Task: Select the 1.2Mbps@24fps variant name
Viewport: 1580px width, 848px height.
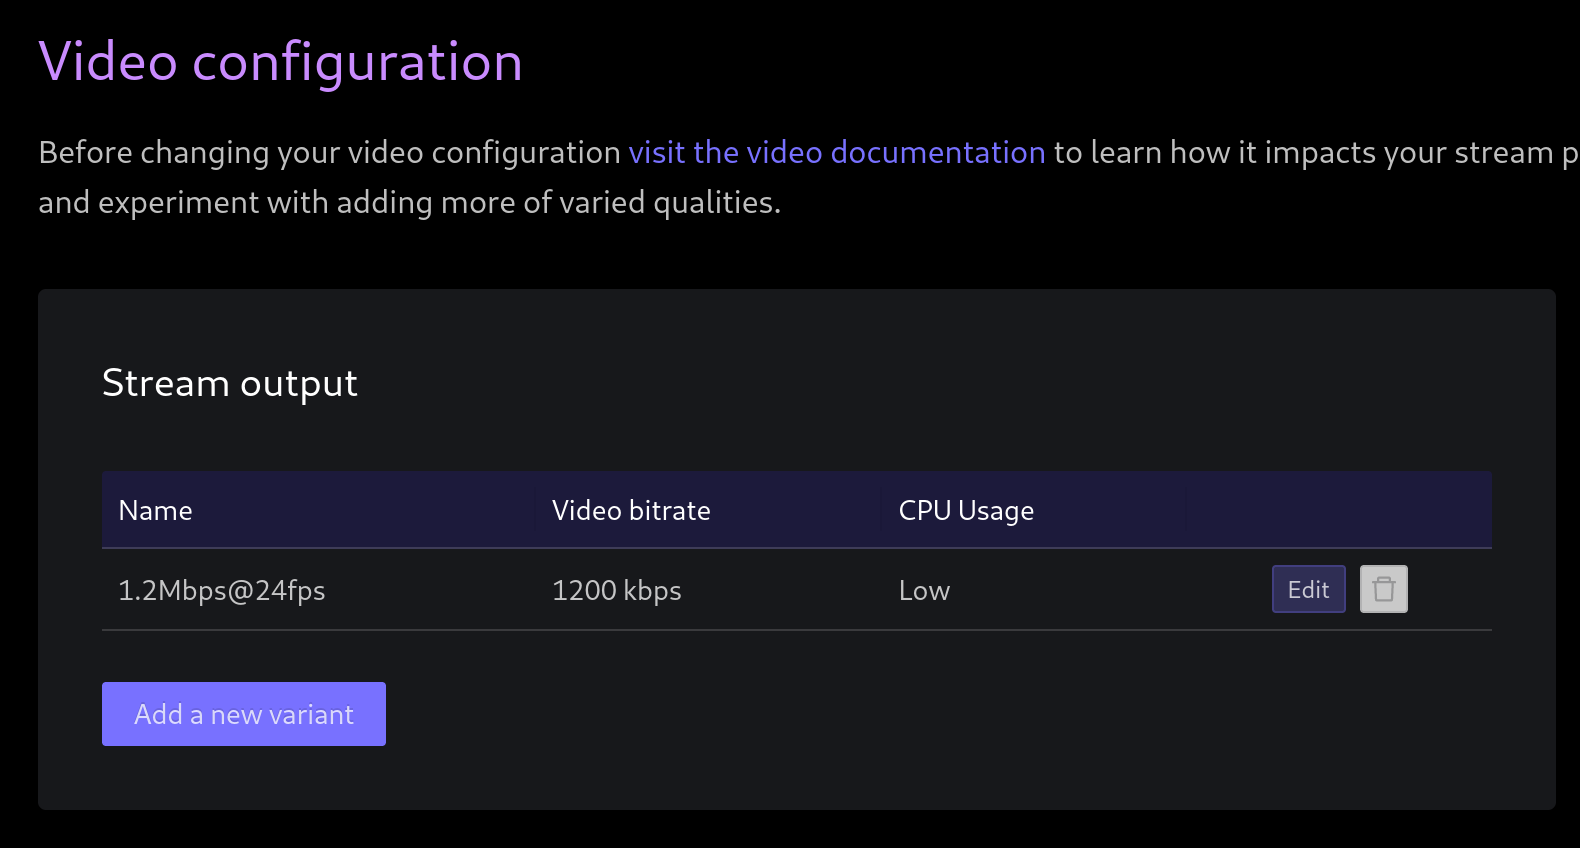Action: (222, 590)
